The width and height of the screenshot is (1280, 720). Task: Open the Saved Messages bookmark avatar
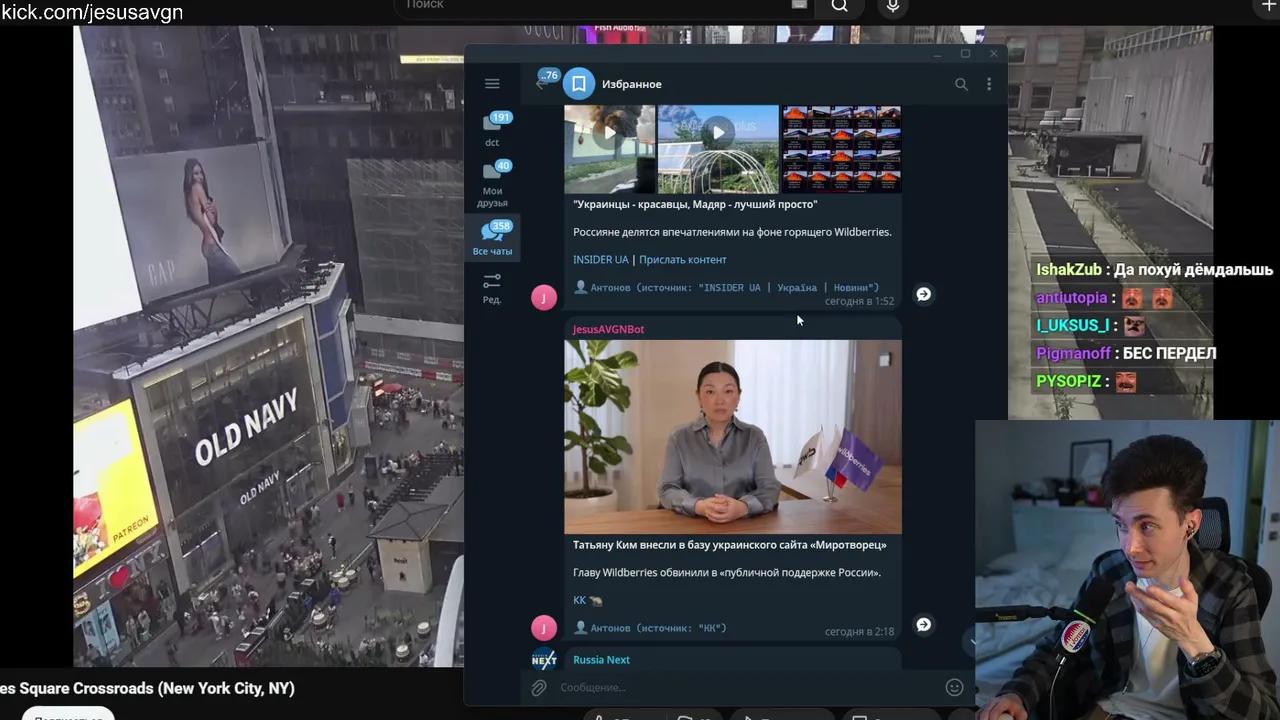[579, 84]
